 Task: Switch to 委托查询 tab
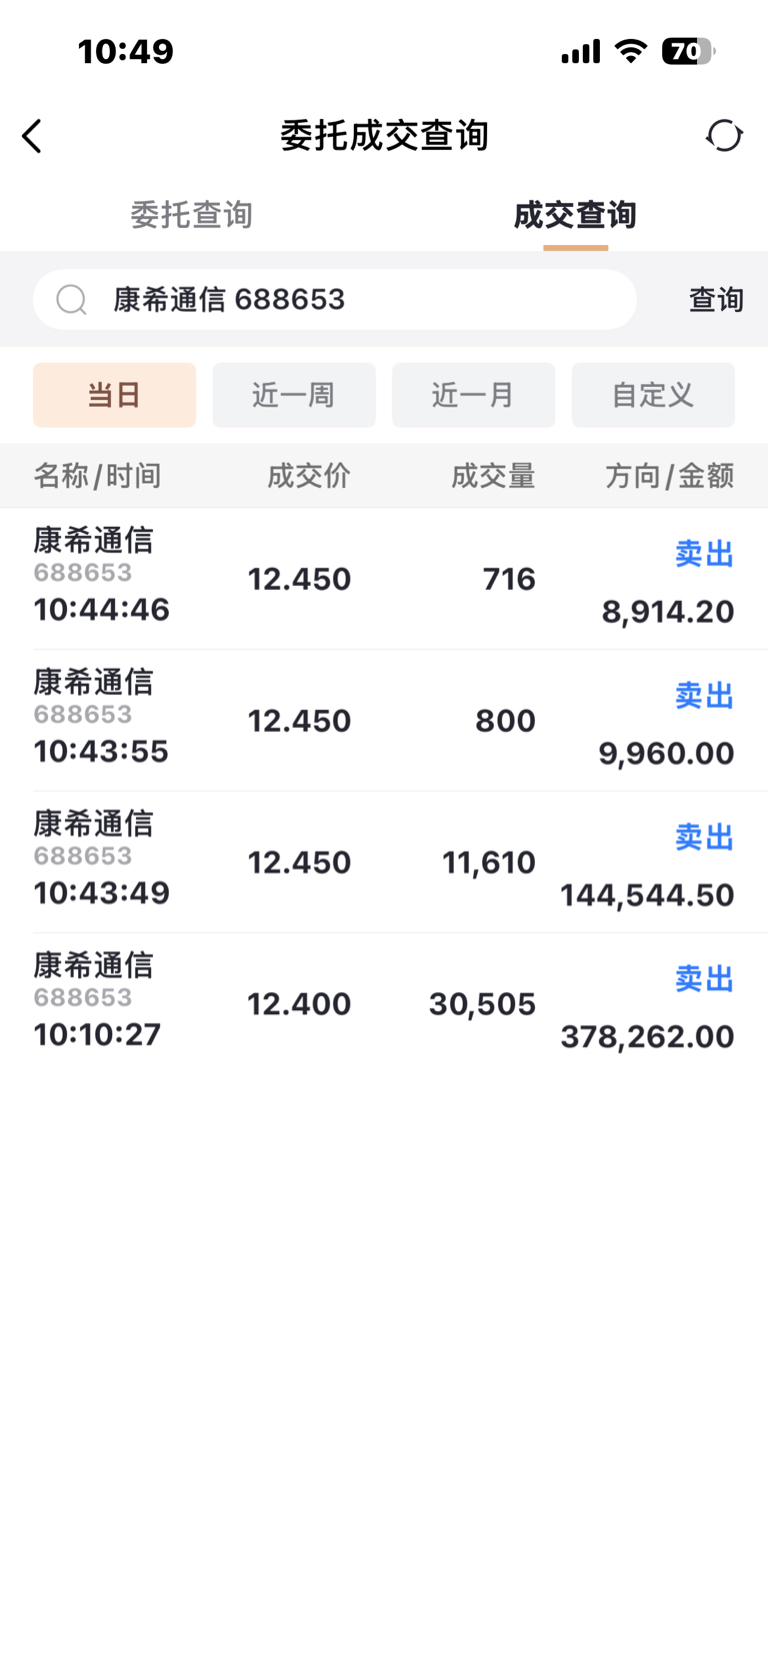pos(191,214)
